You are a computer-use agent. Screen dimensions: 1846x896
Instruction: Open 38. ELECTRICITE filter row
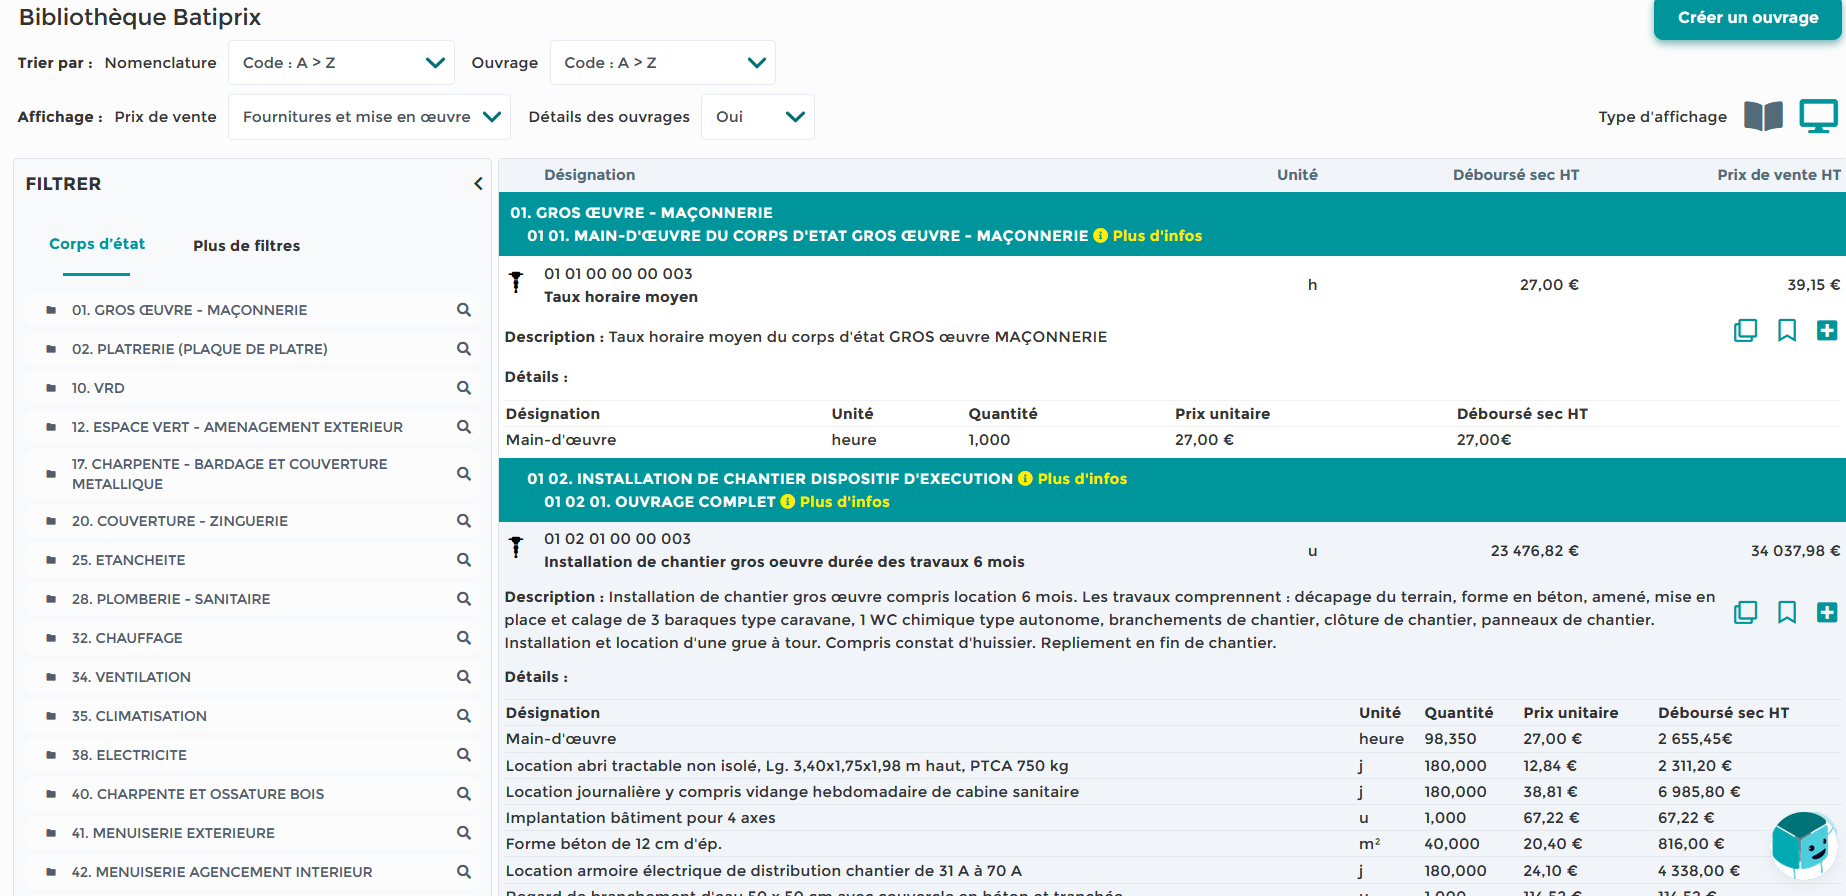tap(253, 755)
